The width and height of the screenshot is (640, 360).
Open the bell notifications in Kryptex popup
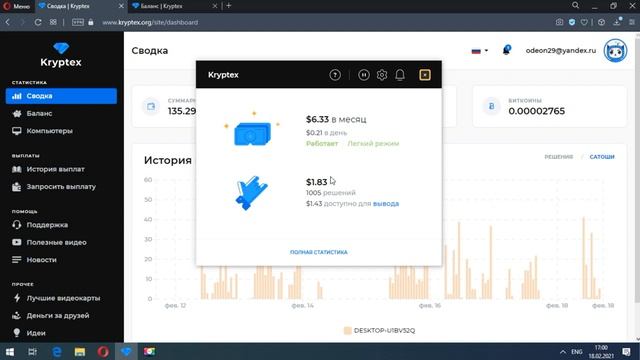[400, 75]
